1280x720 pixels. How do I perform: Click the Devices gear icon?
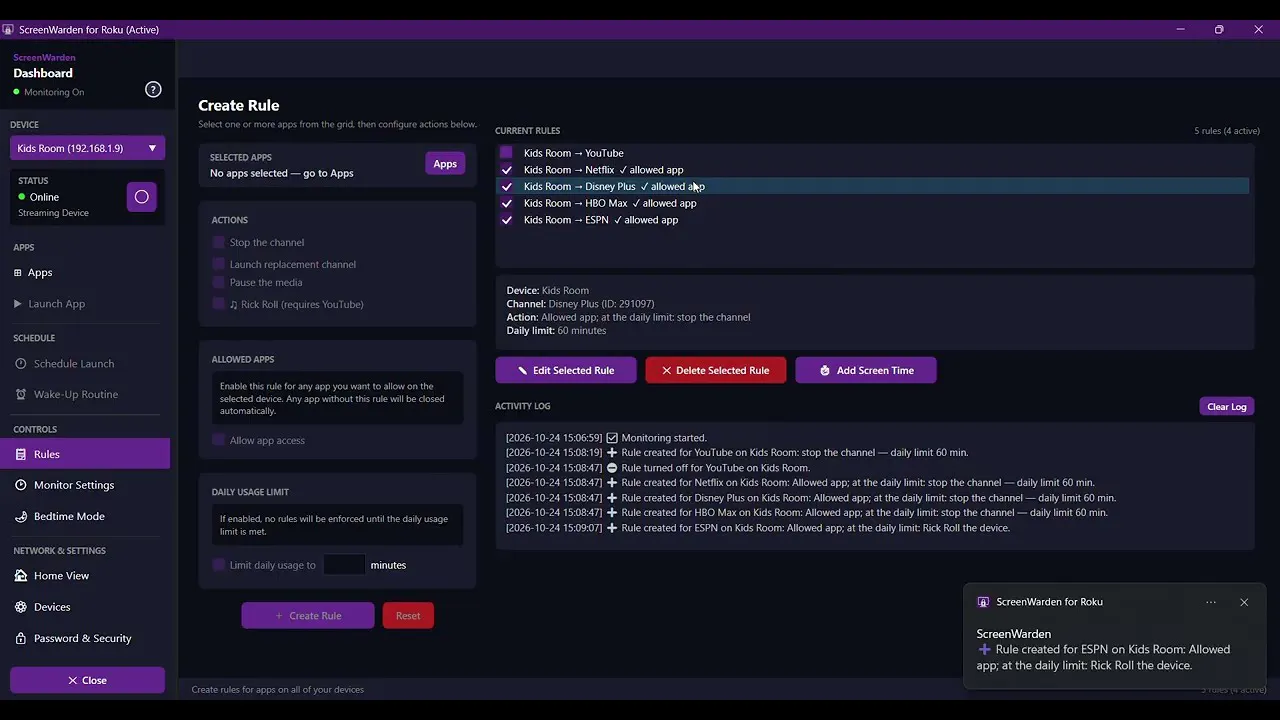click(x=22, y=607)
